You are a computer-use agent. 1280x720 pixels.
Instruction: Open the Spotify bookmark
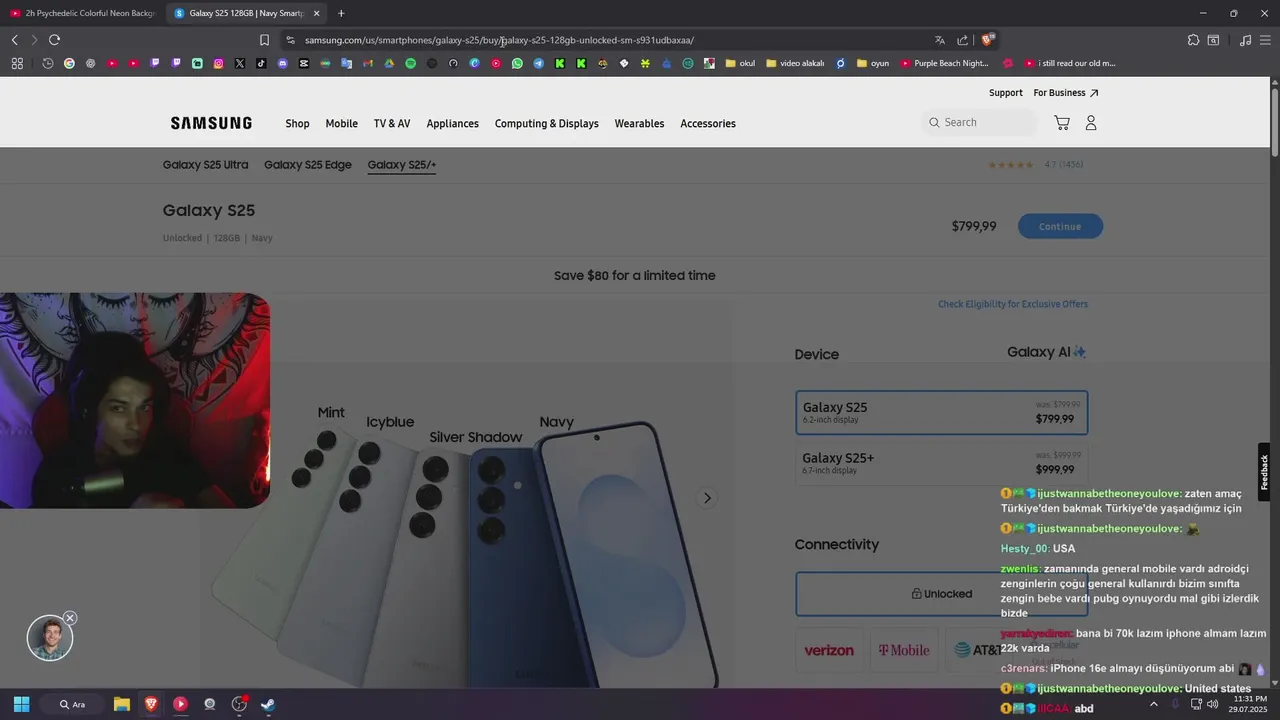410,63
